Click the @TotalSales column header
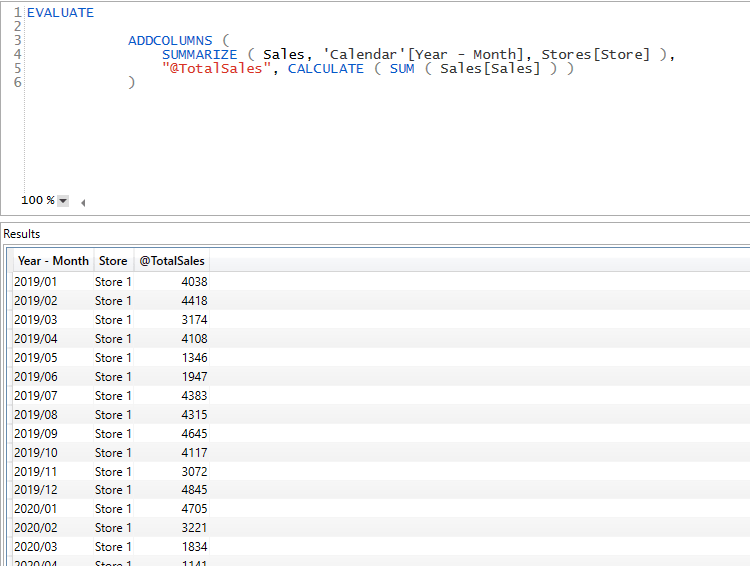The height and width of the screenshot is (566, 750). [x=171, y=261]
